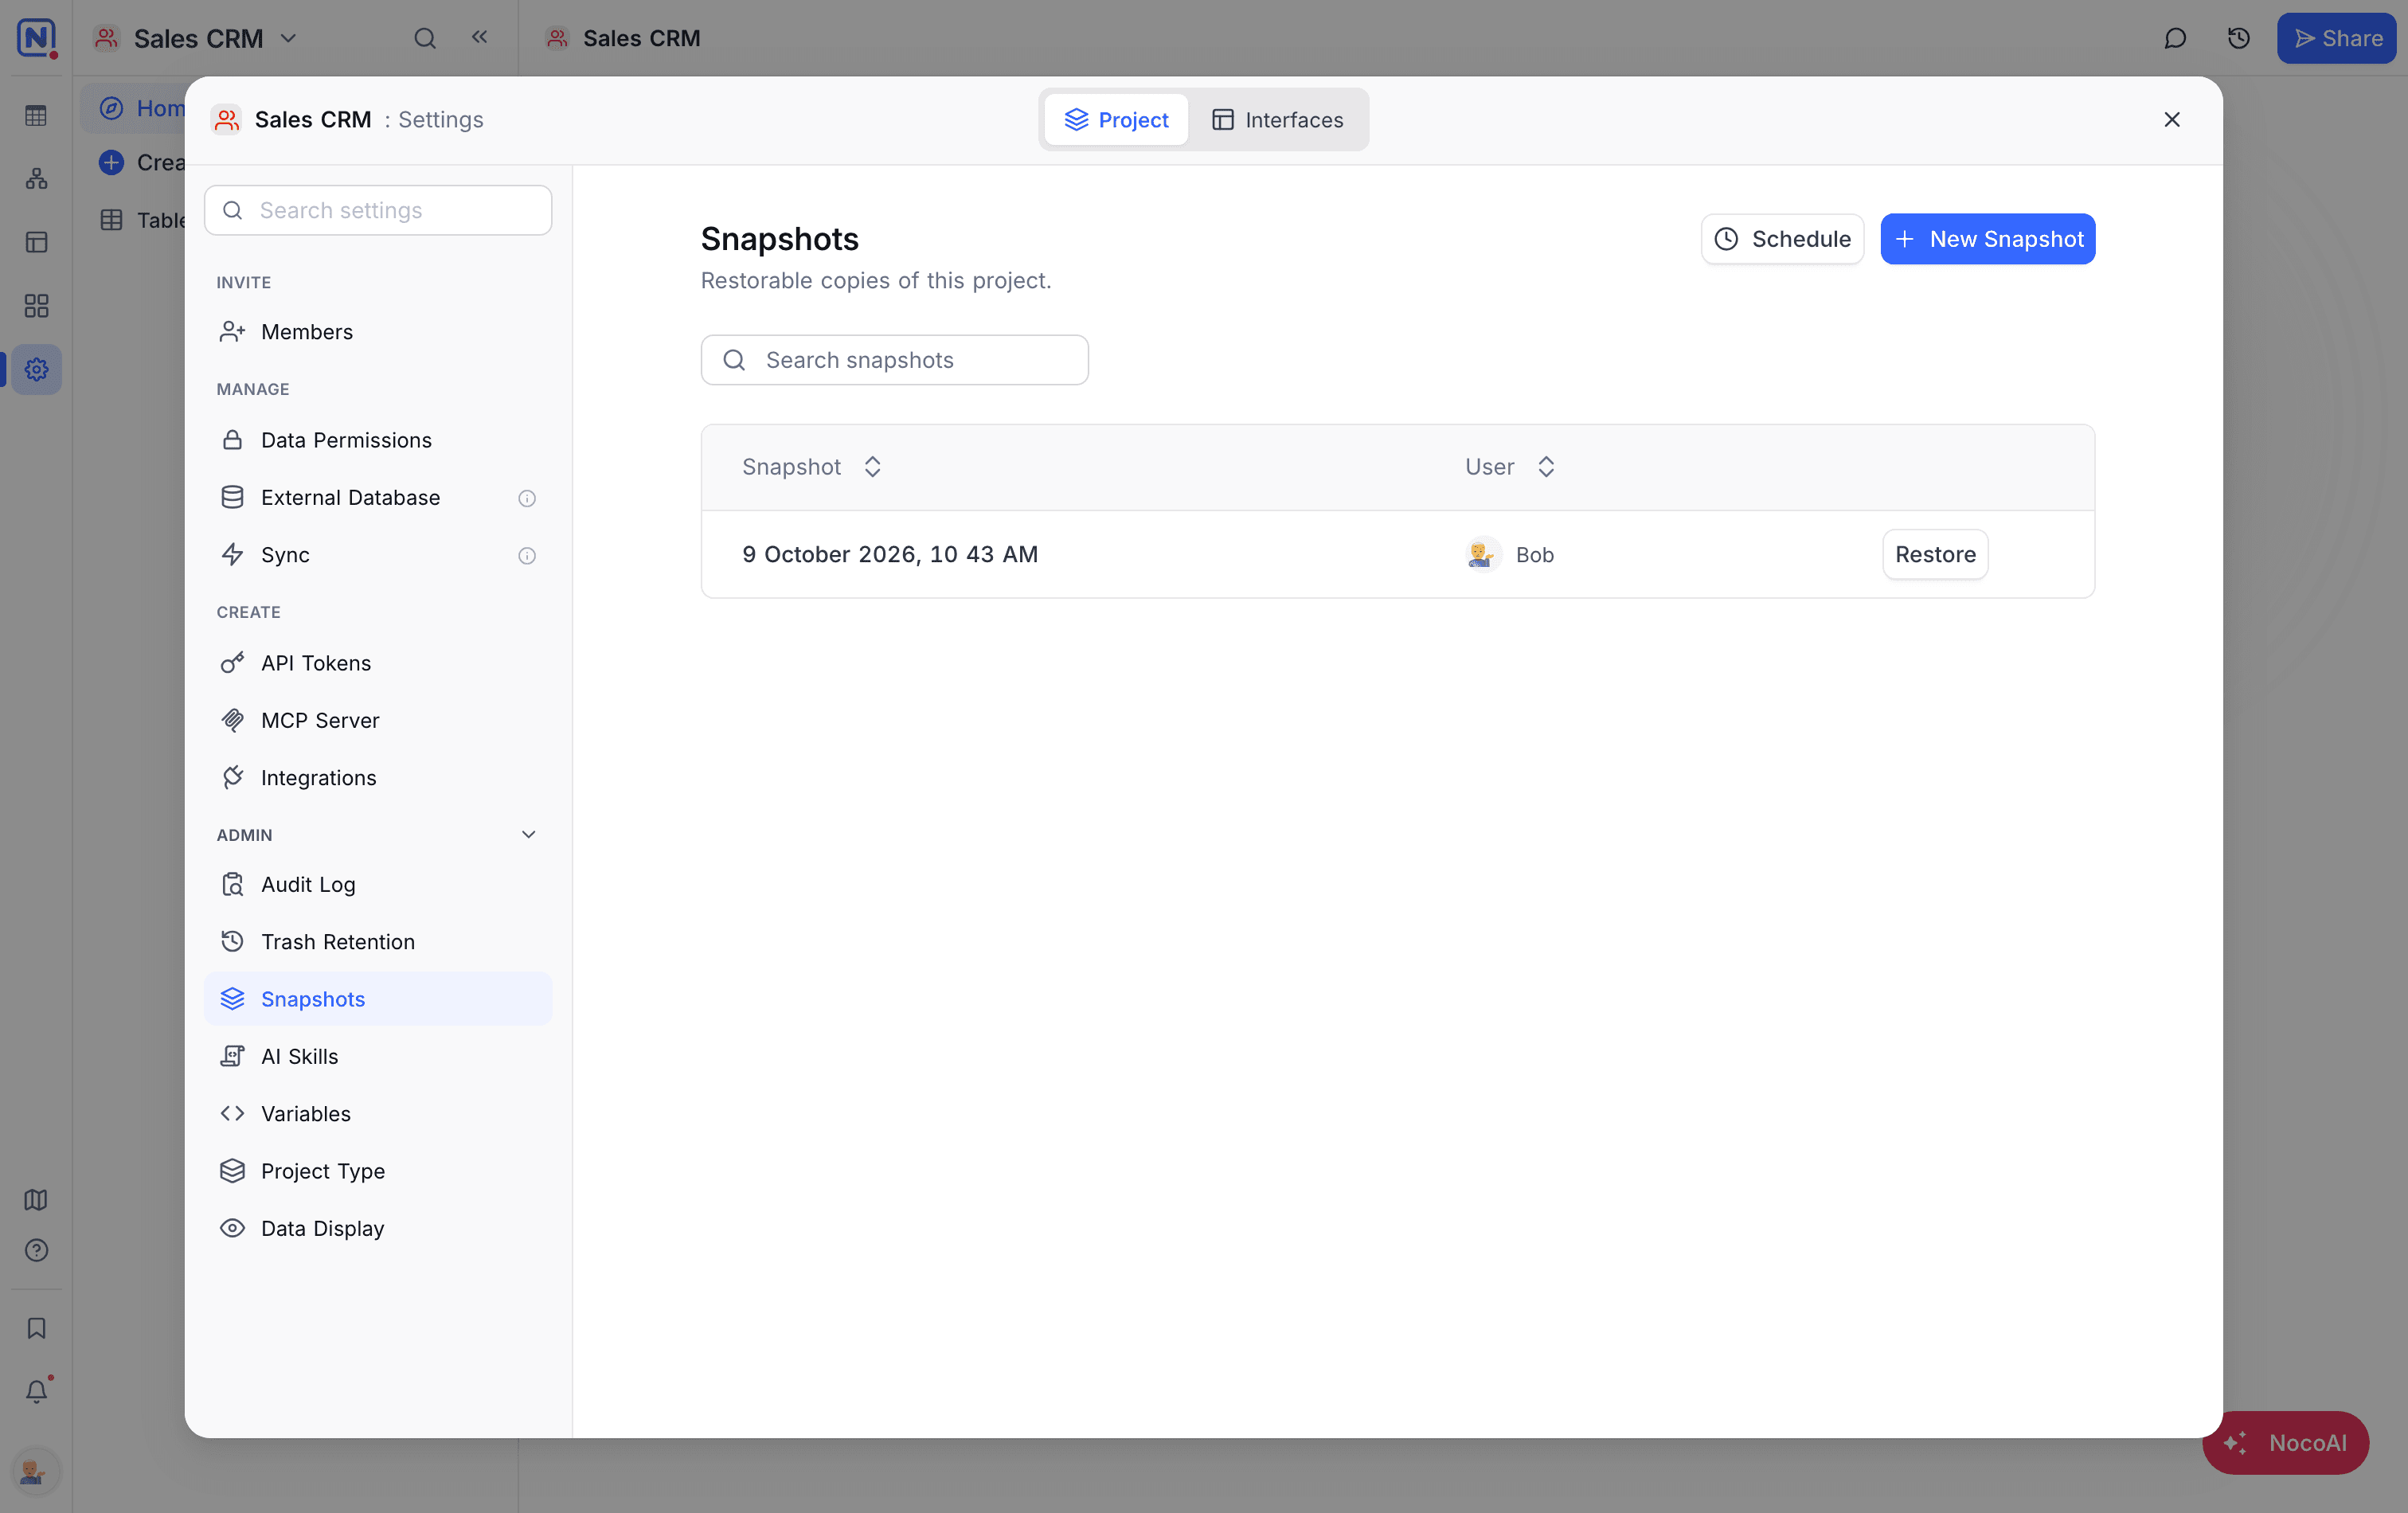Click the NocoDB logo icon
The height and width of the screenshot is (1513, 2408).
[36, 38]
